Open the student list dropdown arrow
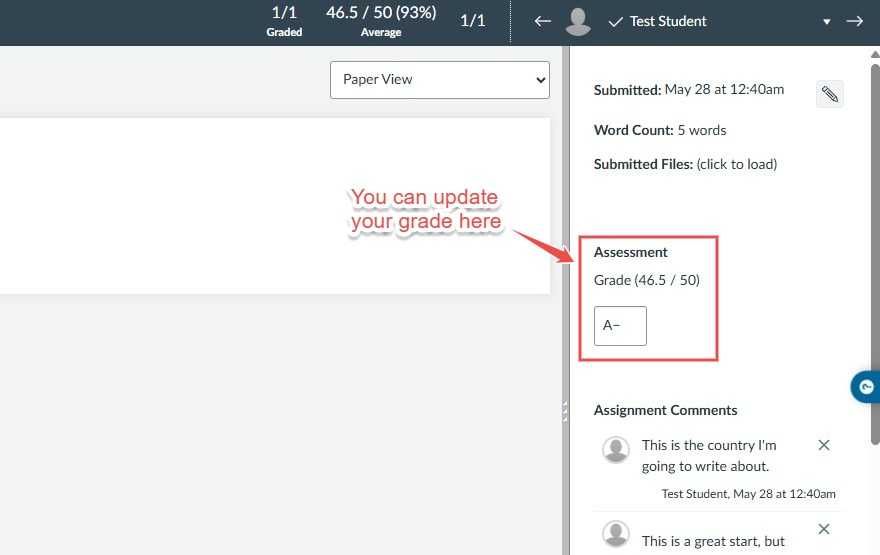Screen dimensions: 880x555 827,22
